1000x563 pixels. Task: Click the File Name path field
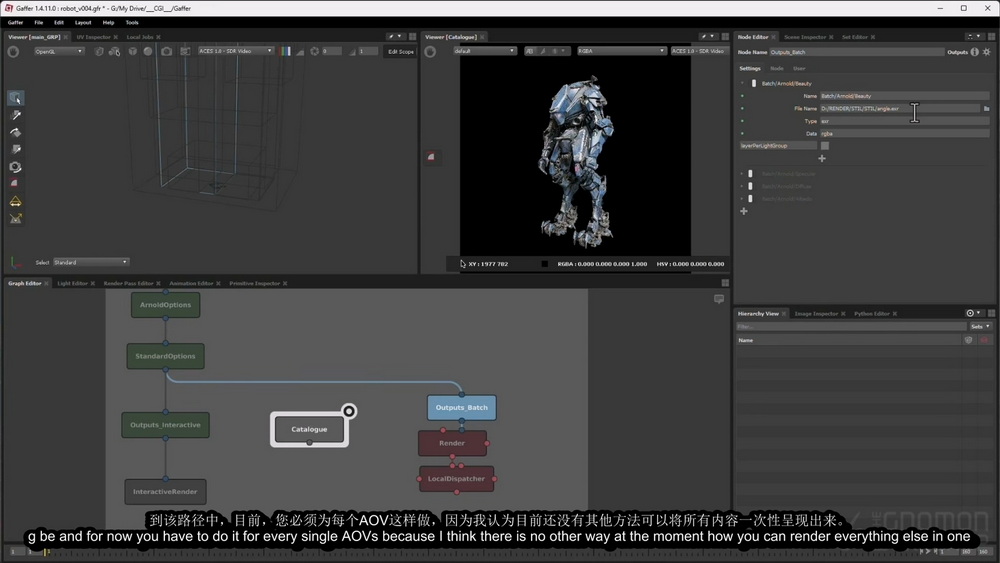coord(900,108)
